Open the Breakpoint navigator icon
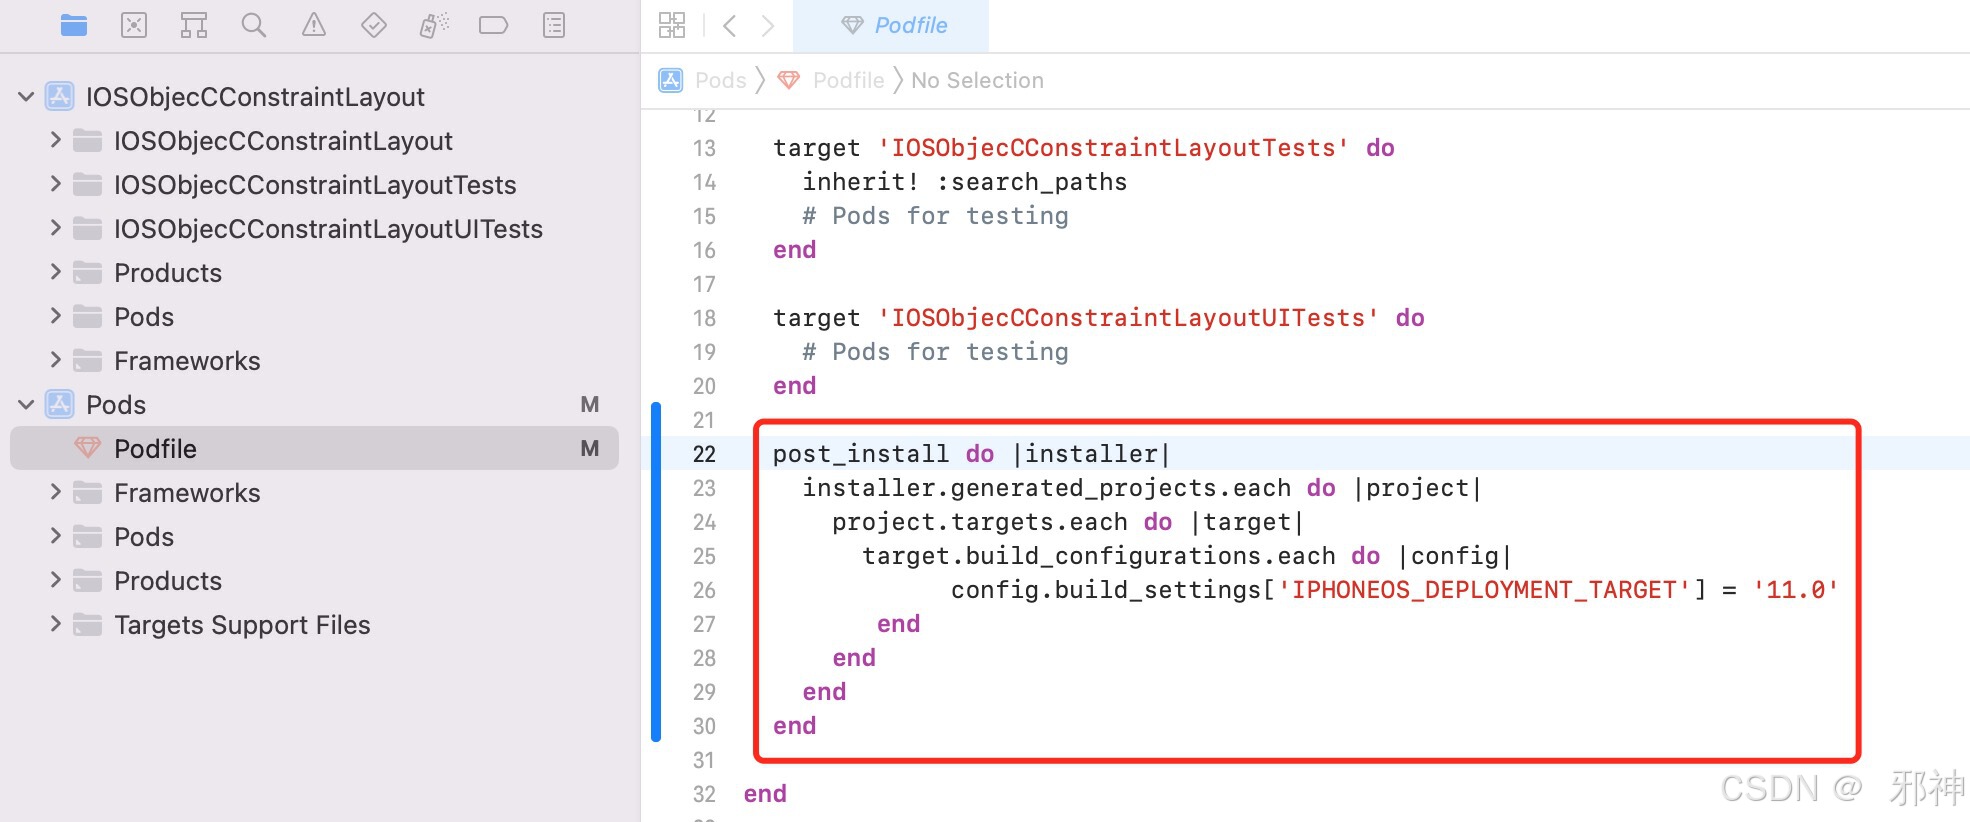 point(494,25)
